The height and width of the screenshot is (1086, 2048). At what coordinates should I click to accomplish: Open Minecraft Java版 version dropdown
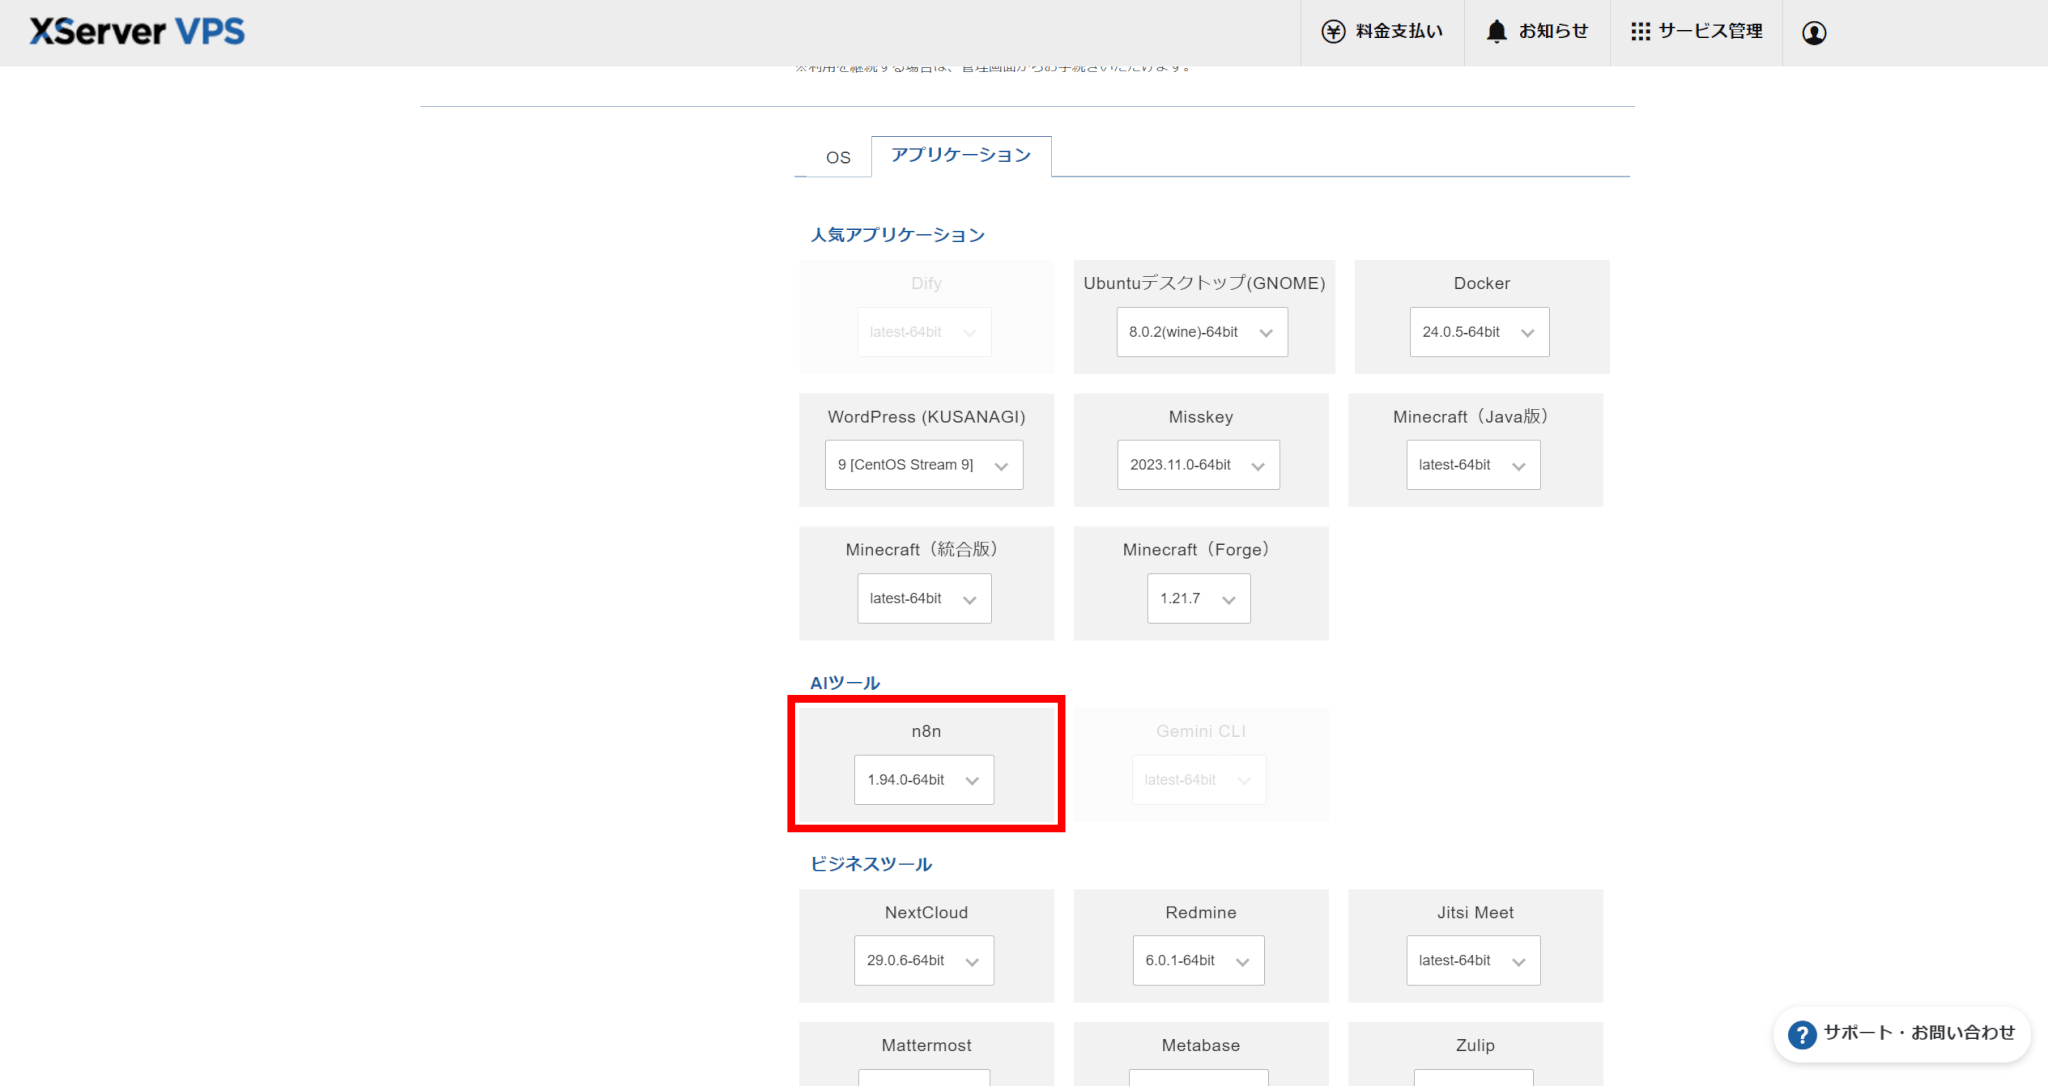[x=1473, y=465]
